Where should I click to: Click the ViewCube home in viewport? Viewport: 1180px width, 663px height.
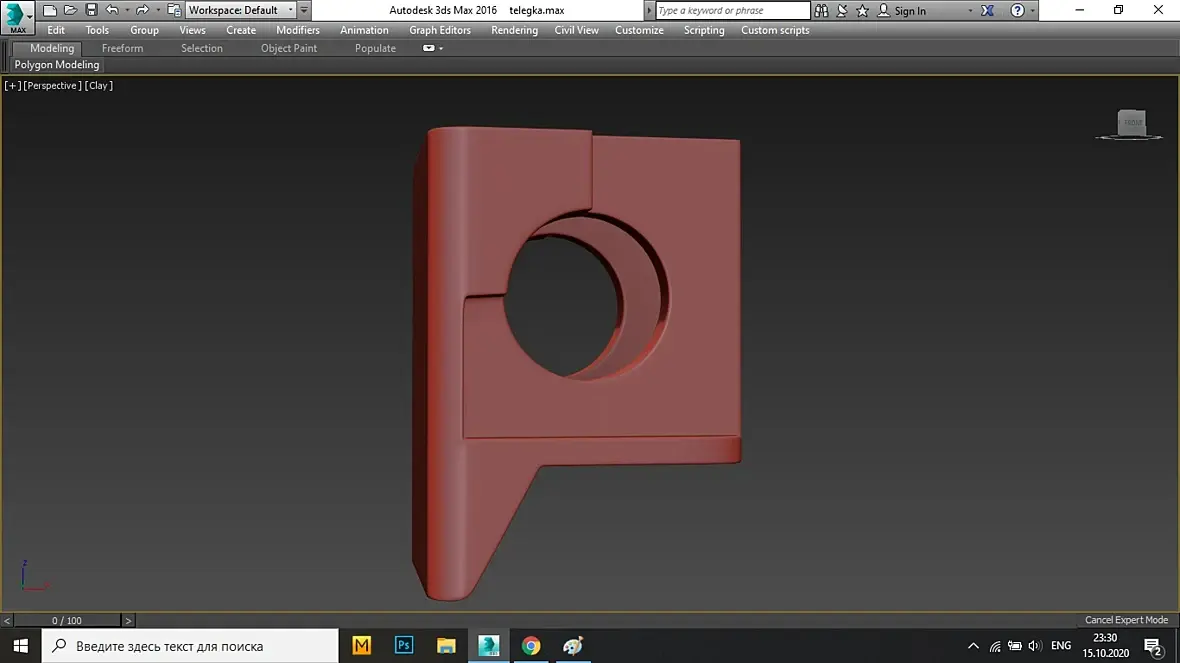coord(1131,123)
